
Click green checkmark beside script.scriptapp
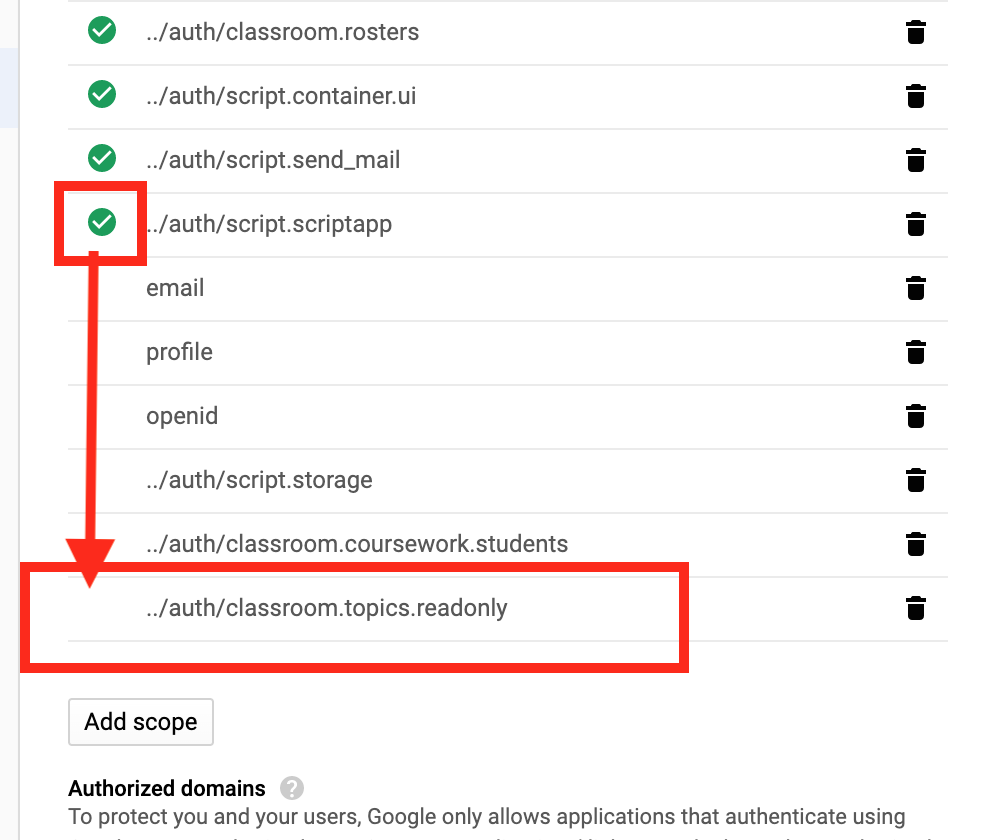102,222
